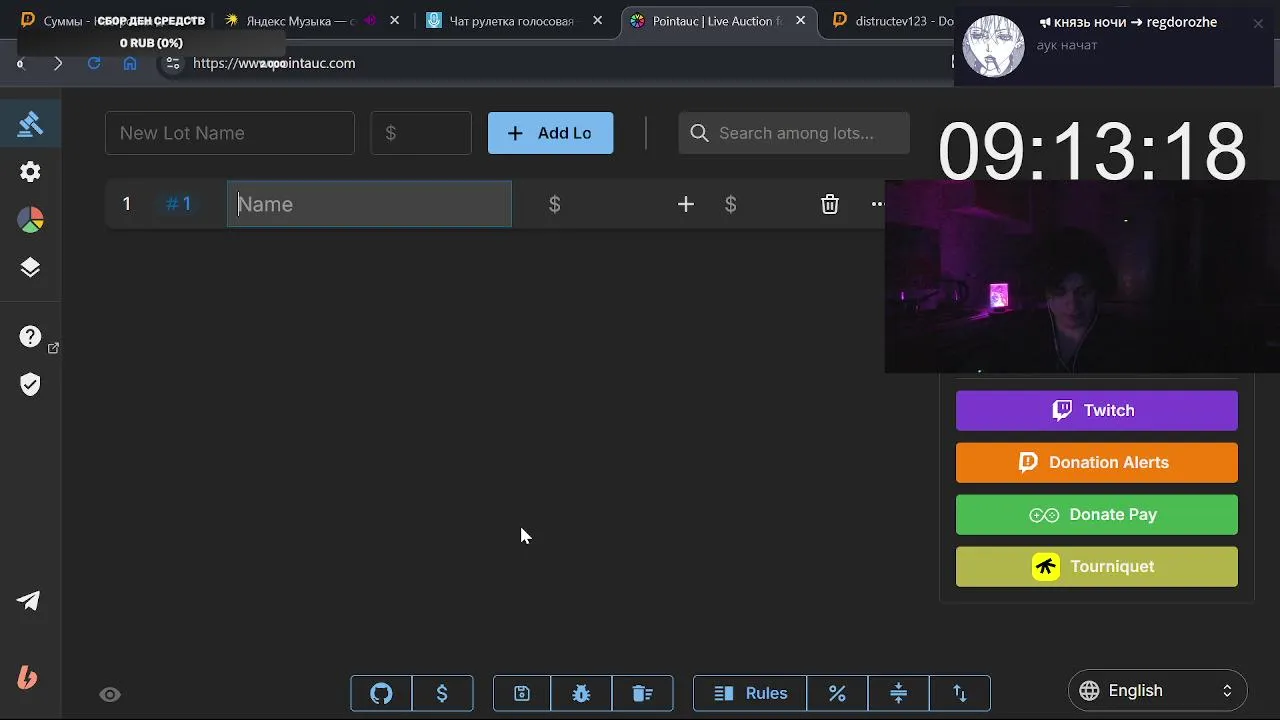Click the shield check icon in sidebar
Image resolution: width=1280 pixels, height=720 pixels.
click(x=30, y=385)
